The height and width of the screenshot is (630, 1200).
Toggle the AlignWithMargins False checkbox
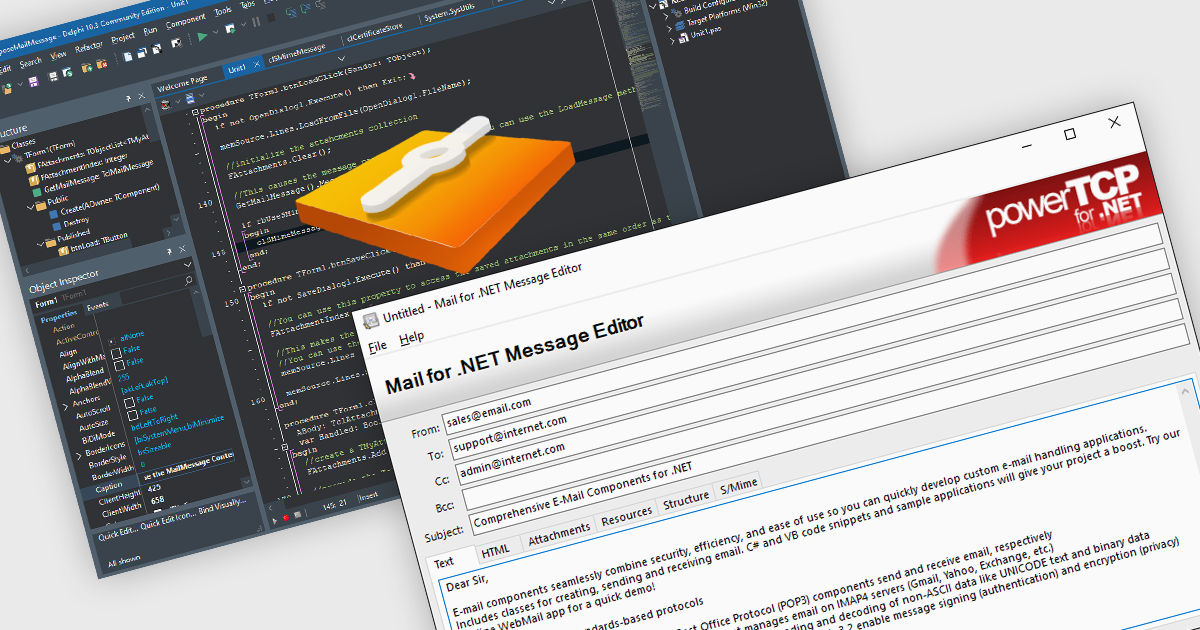pos(115,353)
